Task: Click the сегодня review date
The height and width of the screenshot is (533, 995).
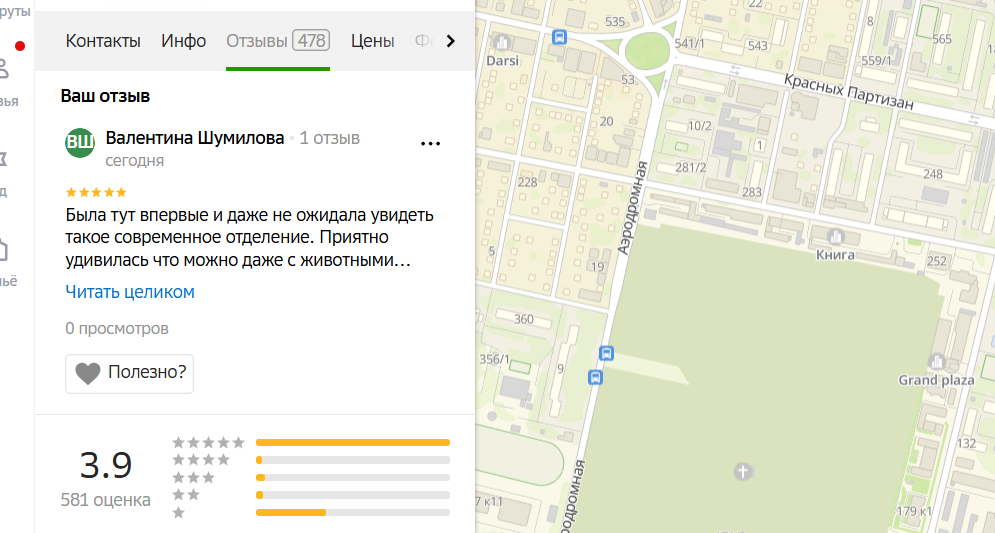Action: point(135,161)
